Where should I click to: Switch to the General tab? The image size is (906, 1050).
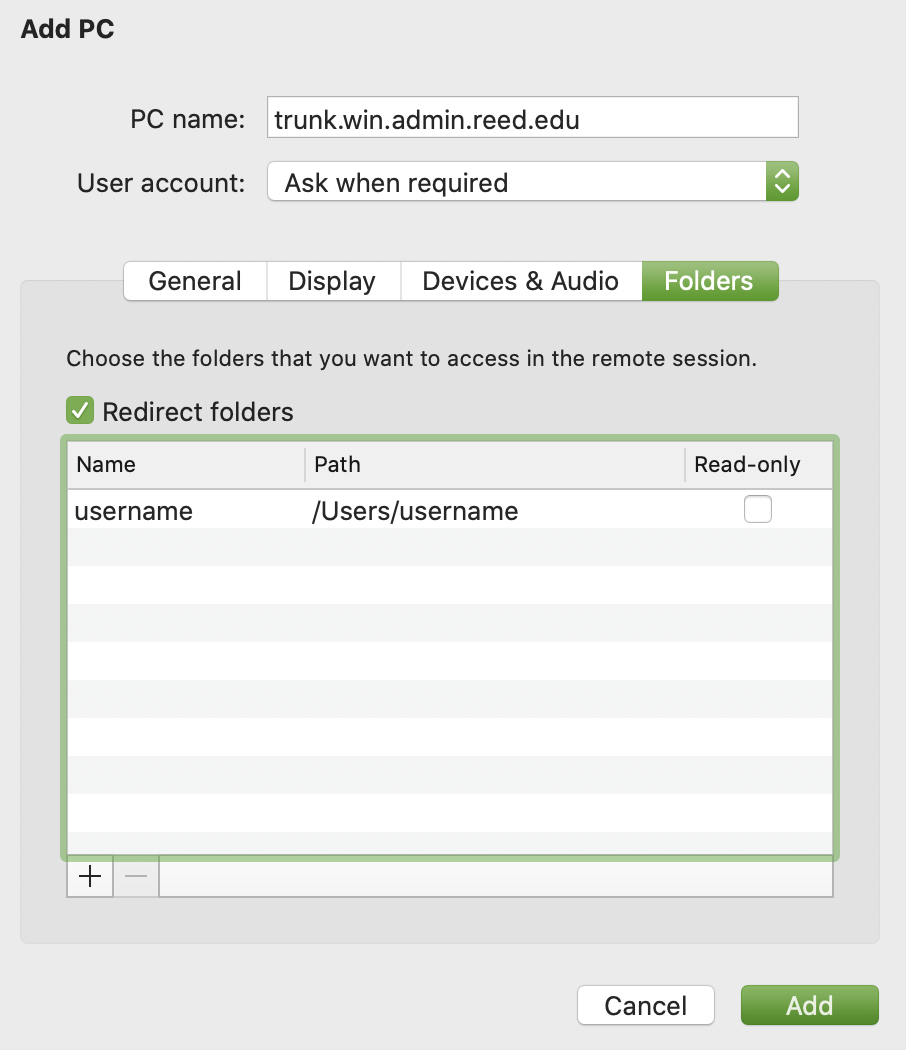click(195, 281)
